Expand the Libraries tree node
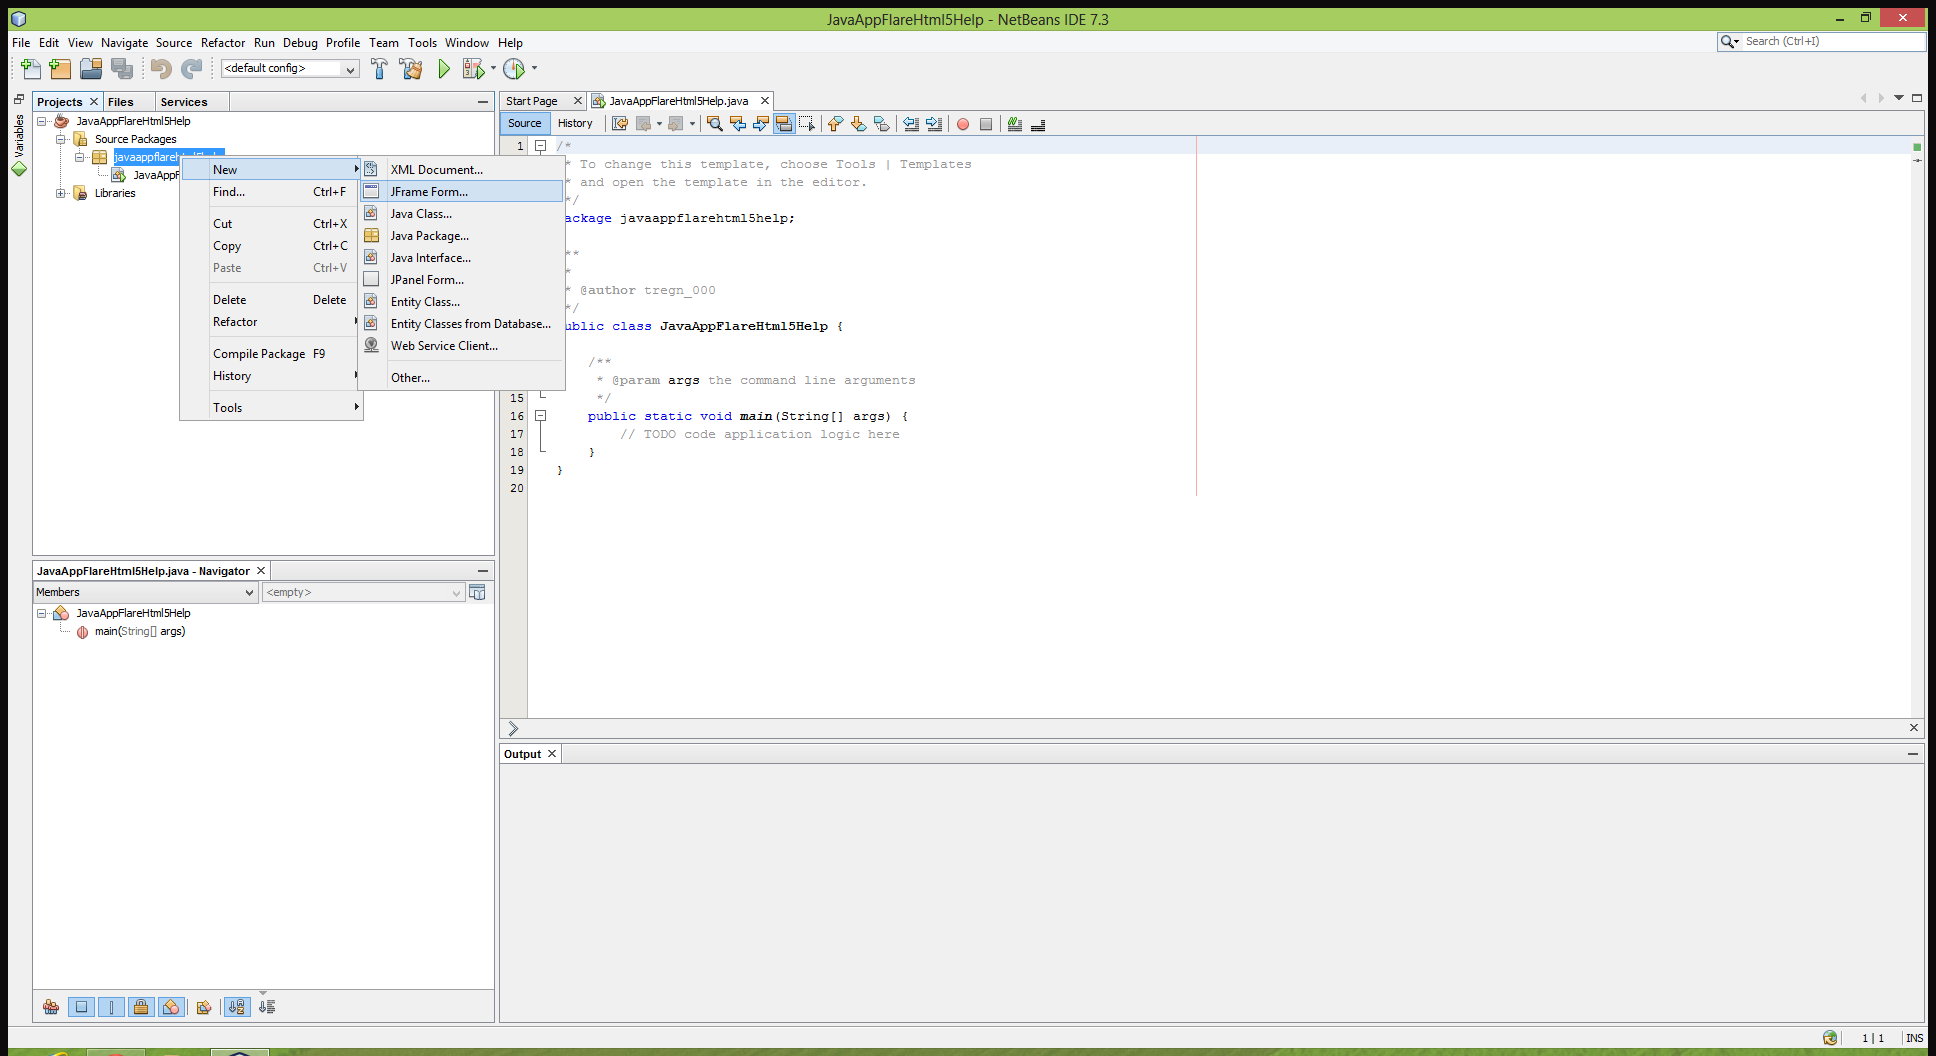 click(x=60, y=193)
